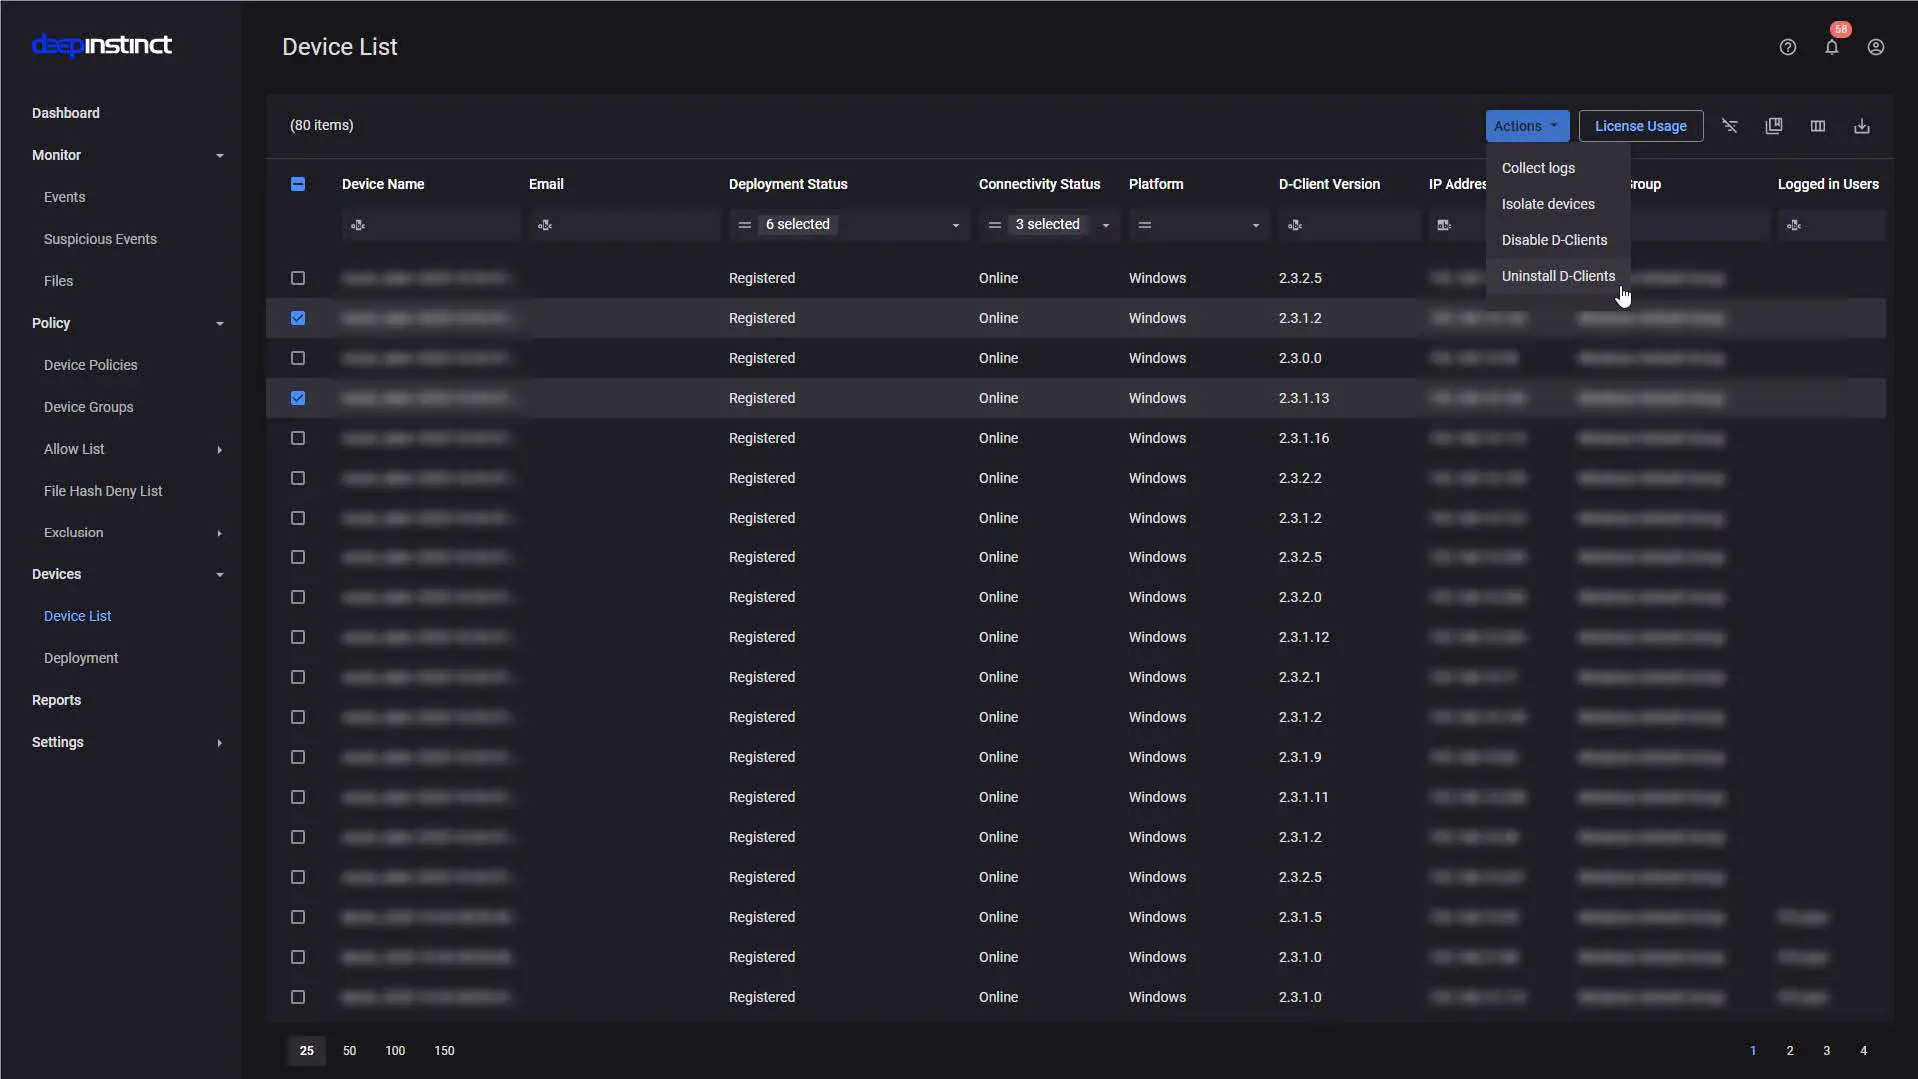Set page size to 50 items

[x=349, y=1051]
